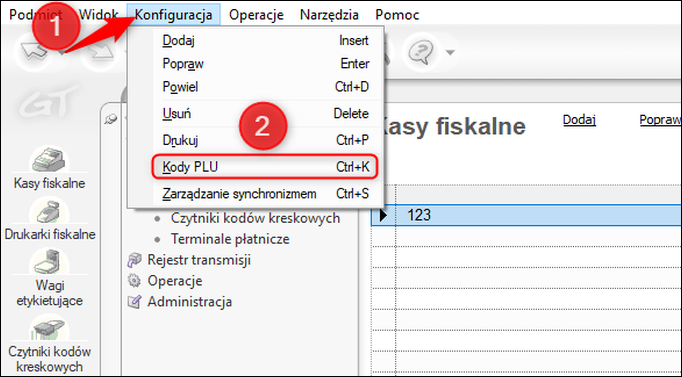The image size is (682, 377).
Task: Click the Operacje gear icon in tree
Action: point(134,281)
